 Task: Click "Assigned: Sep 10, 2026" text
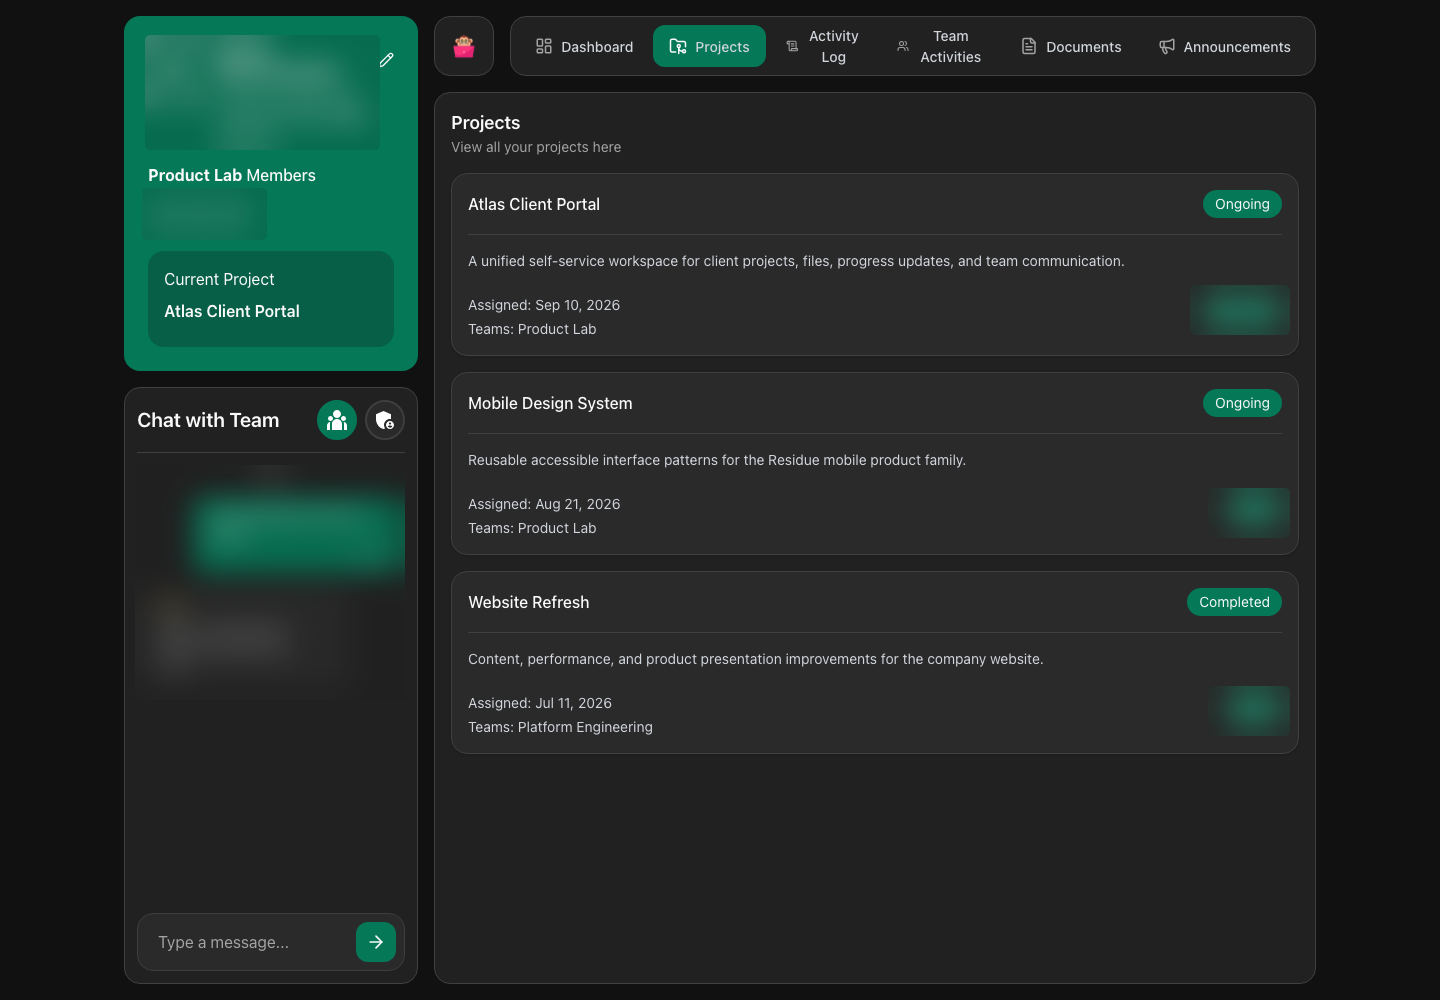pyautogui.click(x=544, y=305)
